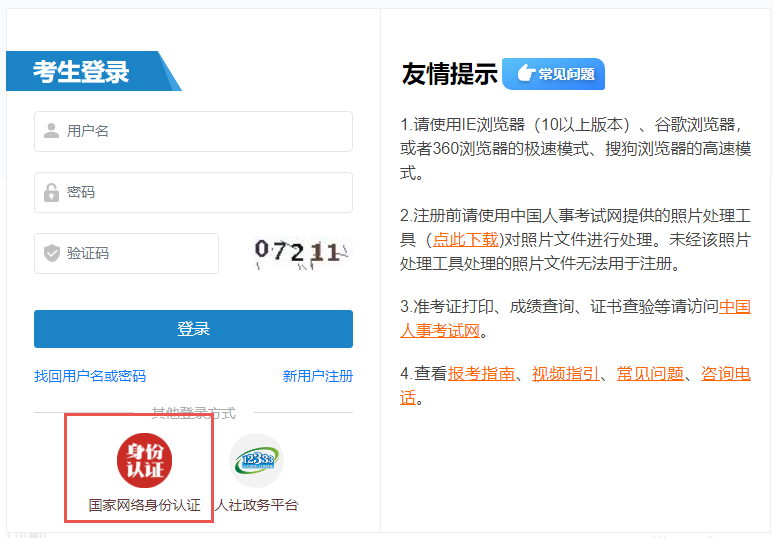Select the 考生登录 header tab
This screenshot has height=538, width=774.
[82, 72]
